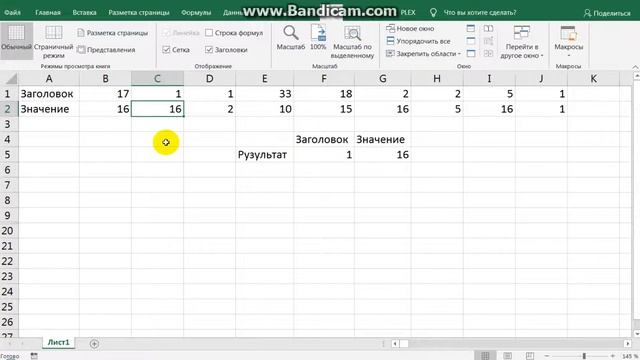Click View Side by Side icon
The height and width of the screenshot is (360, 640).
[488, 28]
